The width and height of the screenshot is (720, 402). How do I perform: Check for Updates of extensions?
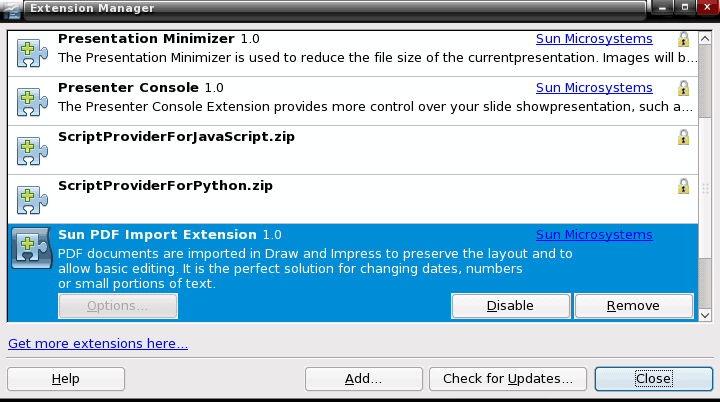[x=508, y=379]
